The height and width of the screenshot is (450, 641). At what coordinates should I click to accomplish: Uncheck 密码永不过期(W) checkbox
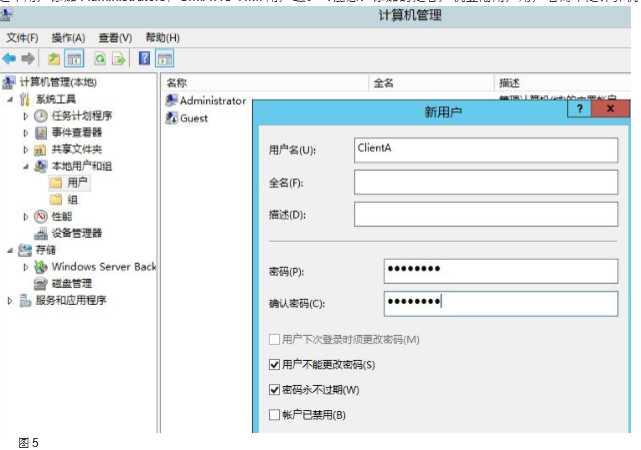pyautogui.click(x=274, y=390)
